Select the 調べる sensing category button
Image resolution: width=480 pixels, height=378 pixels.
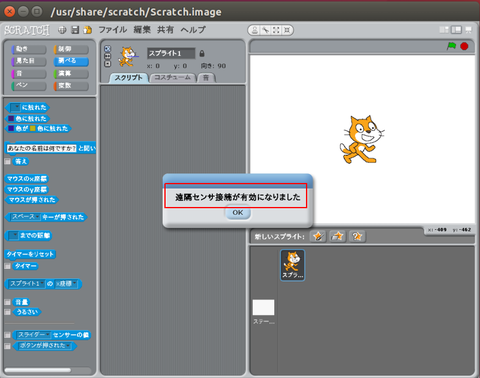tap(71, 61)
